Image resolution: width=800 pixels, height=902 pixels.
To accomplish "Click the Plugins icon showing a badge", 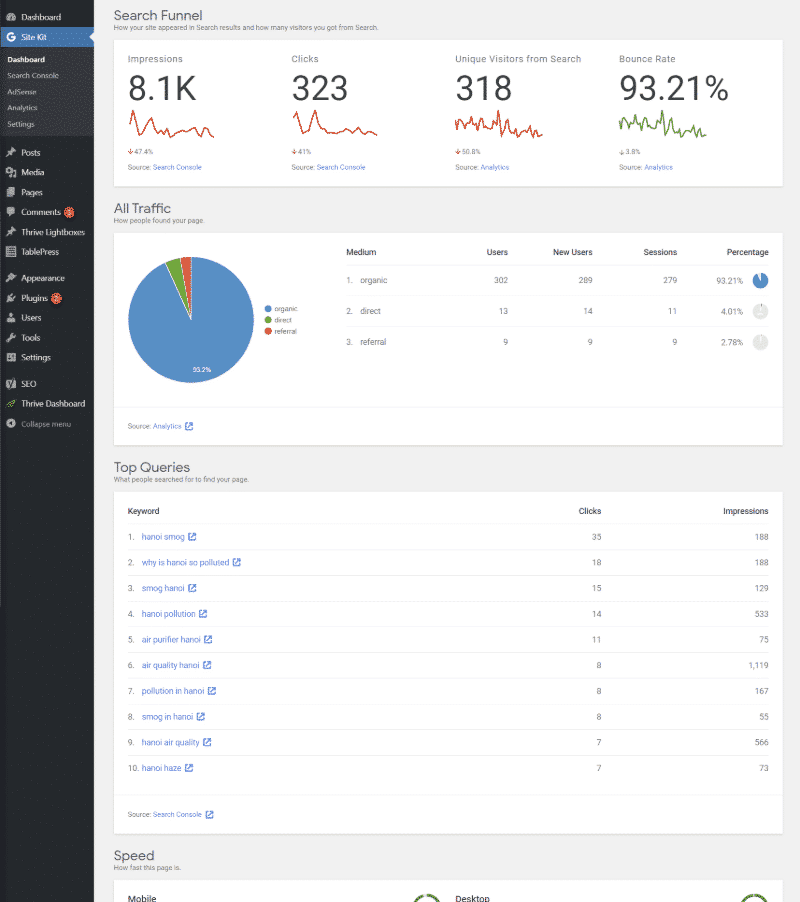I will 10,298.
